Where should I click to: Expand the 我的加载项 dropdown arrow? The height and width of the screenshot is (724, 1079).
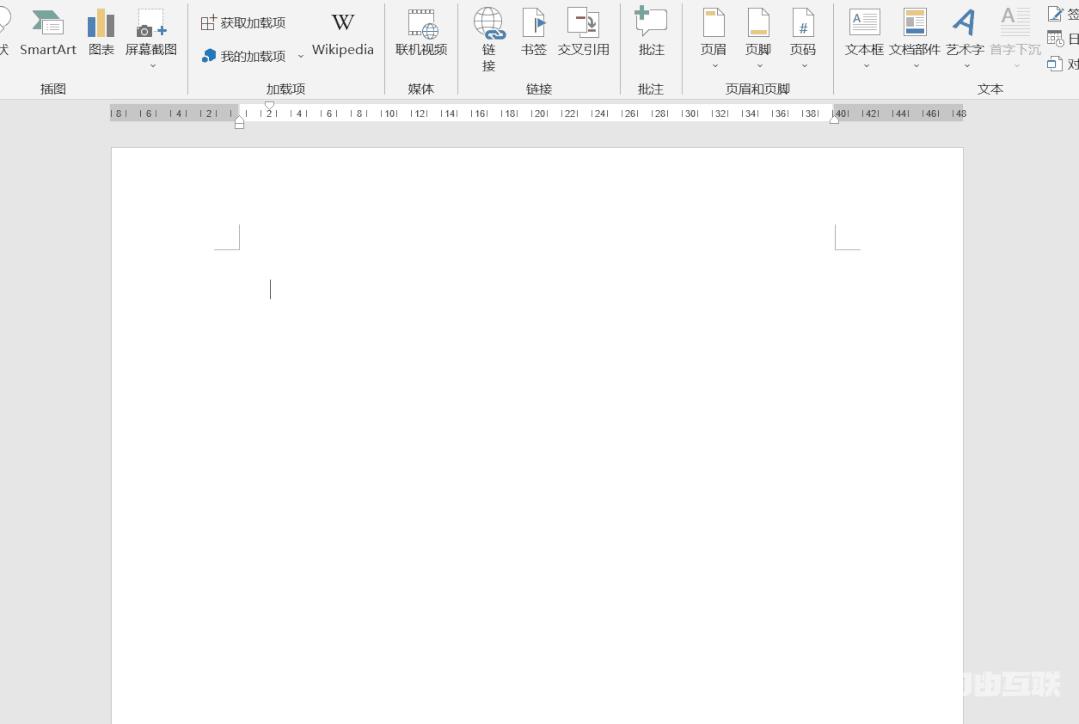click(x=301, y=56)
